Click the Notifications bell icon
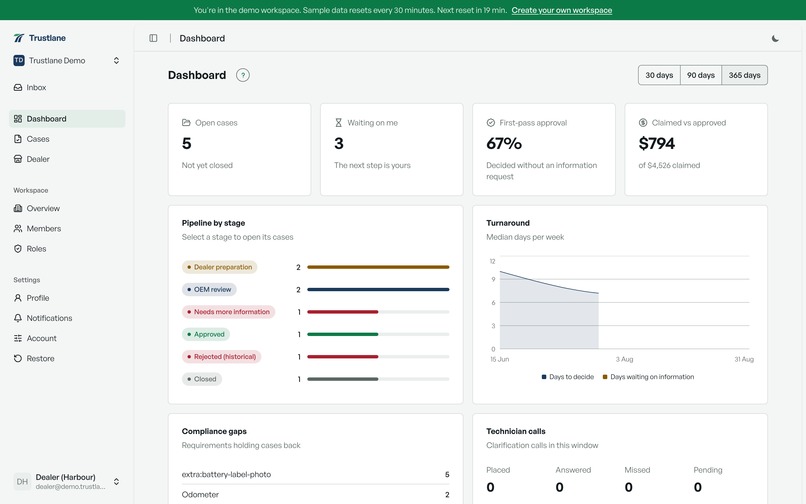Viewport: 806px width, 504px height. click(x=18, y=318)
